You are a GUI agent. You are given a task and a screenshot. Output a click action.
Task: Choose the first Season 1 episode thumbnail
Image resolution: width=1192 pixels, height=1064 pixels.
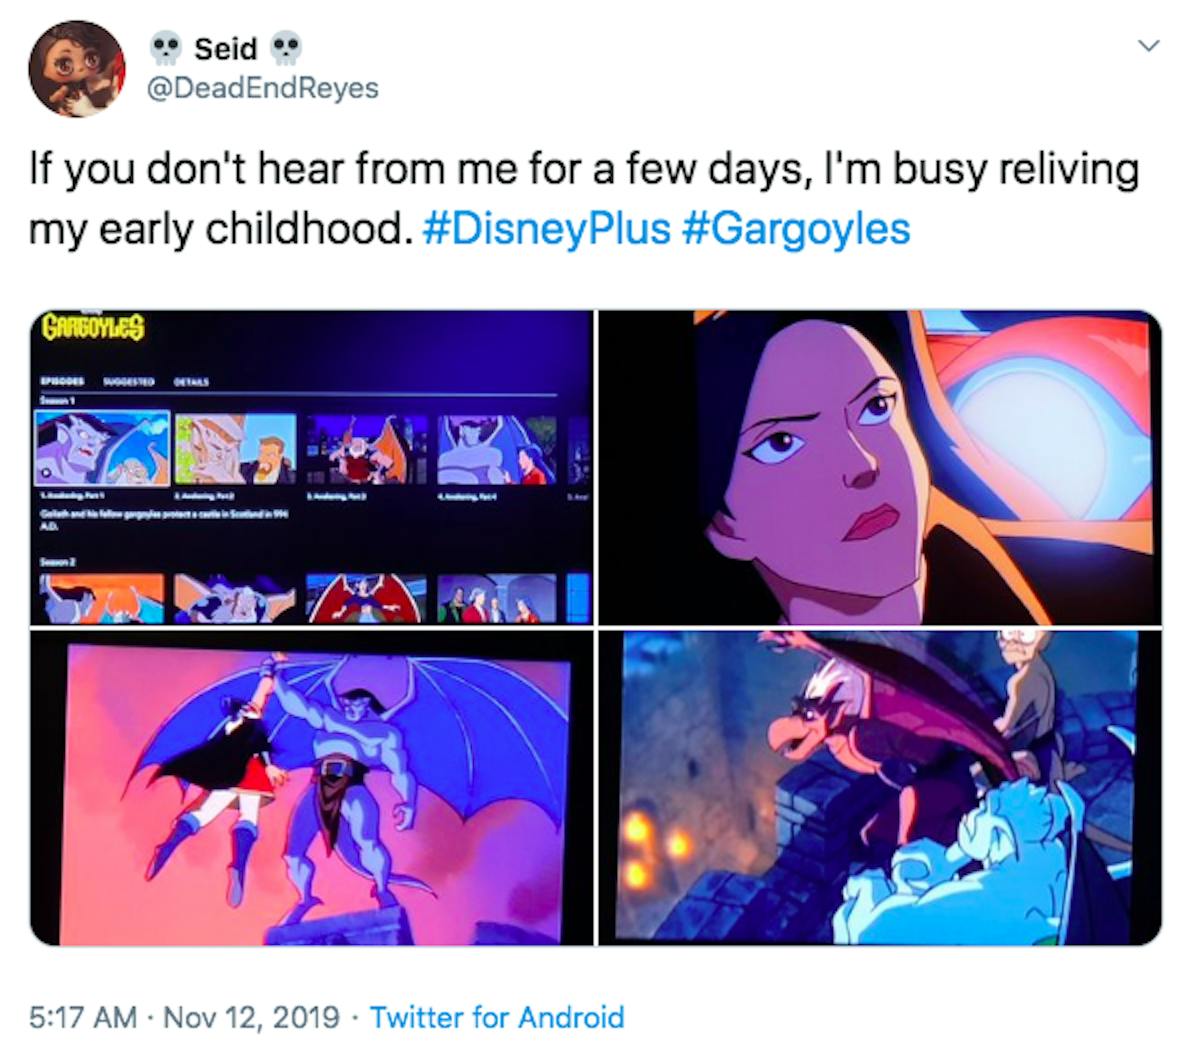click(102, 448)
